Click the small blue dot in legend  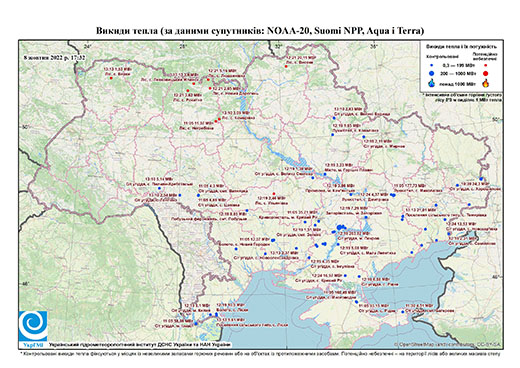click(x=432, y=66)
